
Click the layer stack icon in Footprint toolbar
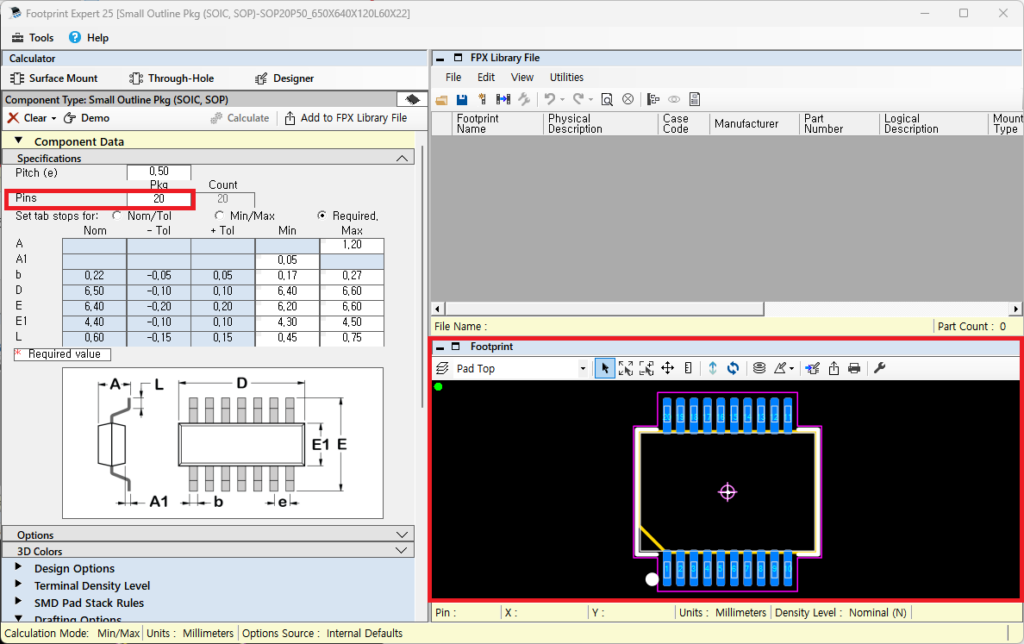pyautogui.click(x=759, y=368)
